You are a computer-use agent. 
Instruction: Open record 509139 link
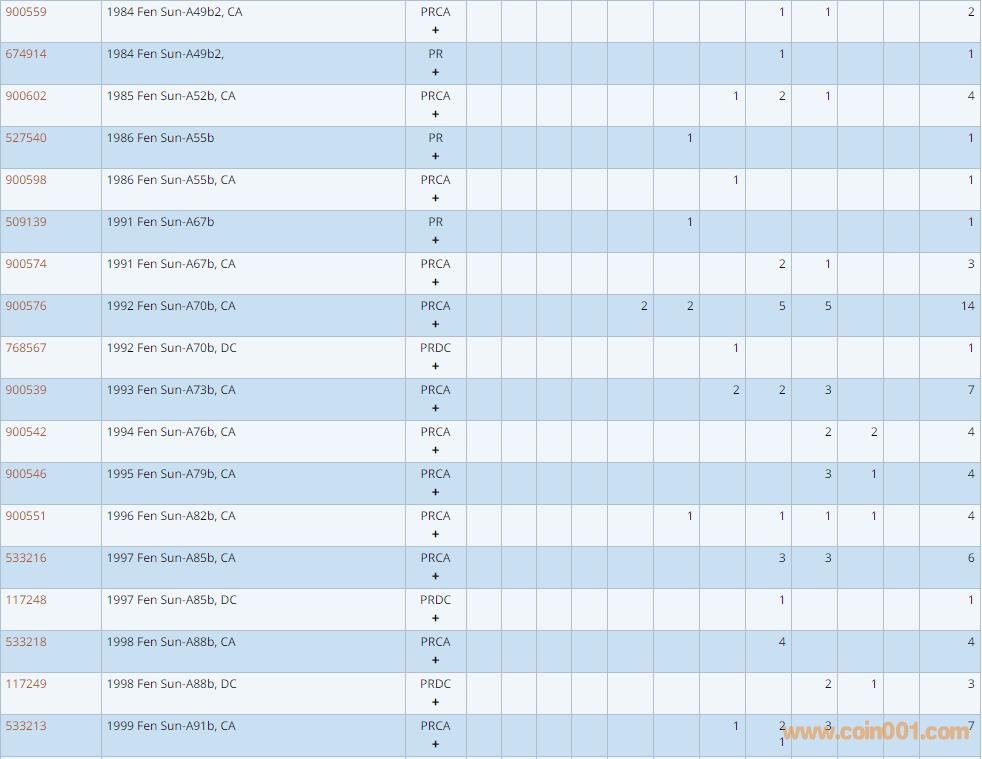(x=26, y=222)
